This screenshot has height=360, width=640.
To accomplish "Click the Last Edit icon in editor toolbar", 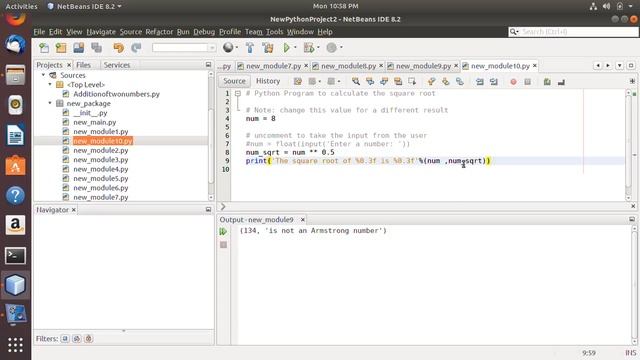I will [298, 81].
